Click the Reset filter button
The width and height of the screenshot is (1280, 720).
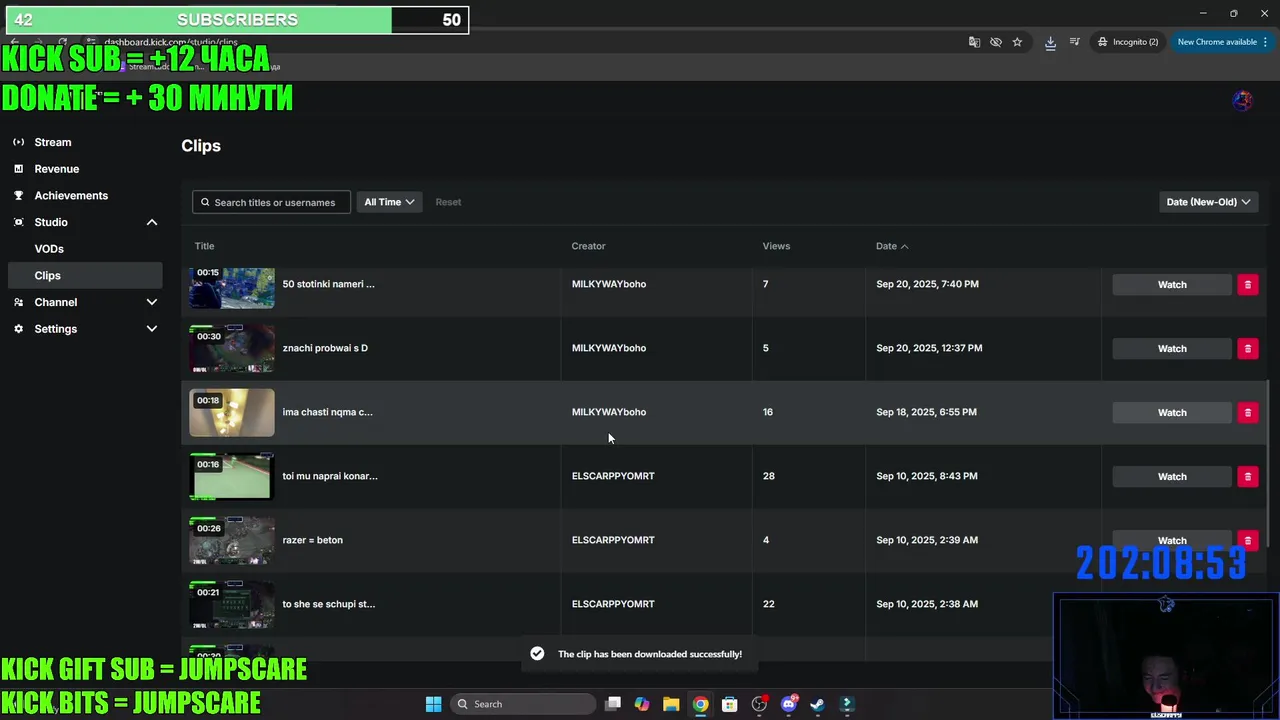pos(448,202)
